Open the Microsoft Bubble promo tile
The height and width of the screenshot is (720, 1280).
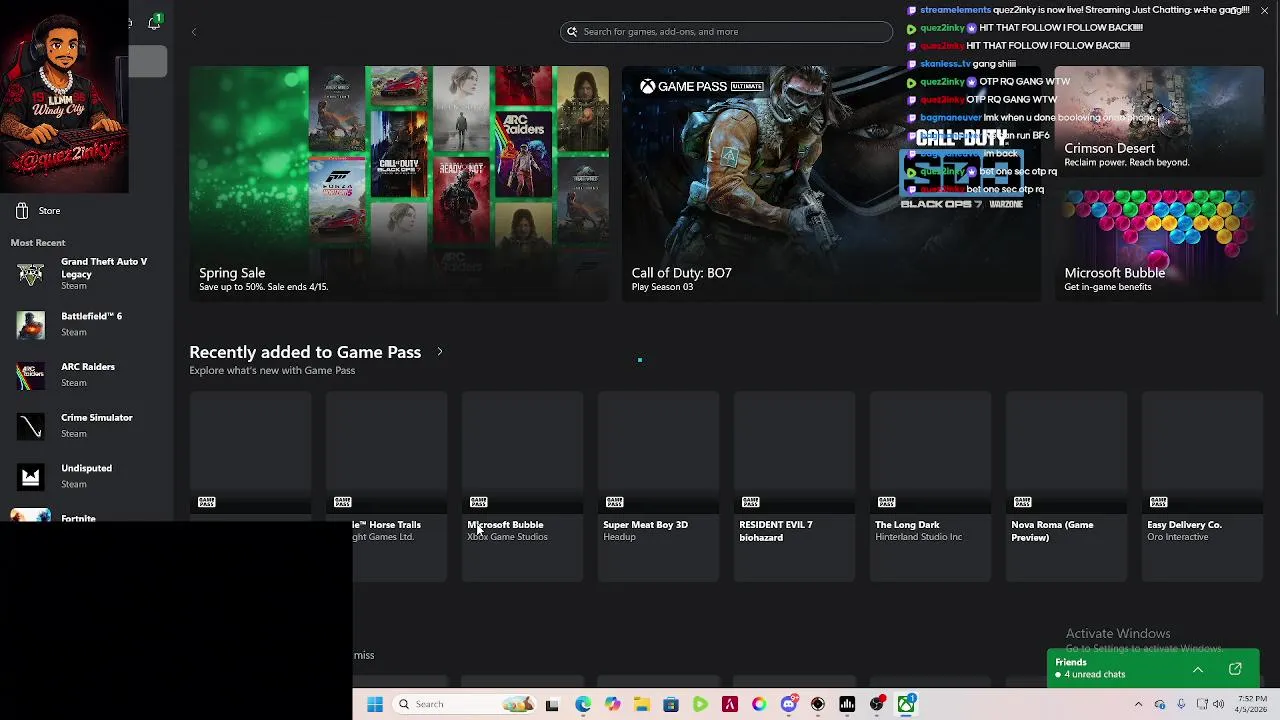[x=1159, y=245]
